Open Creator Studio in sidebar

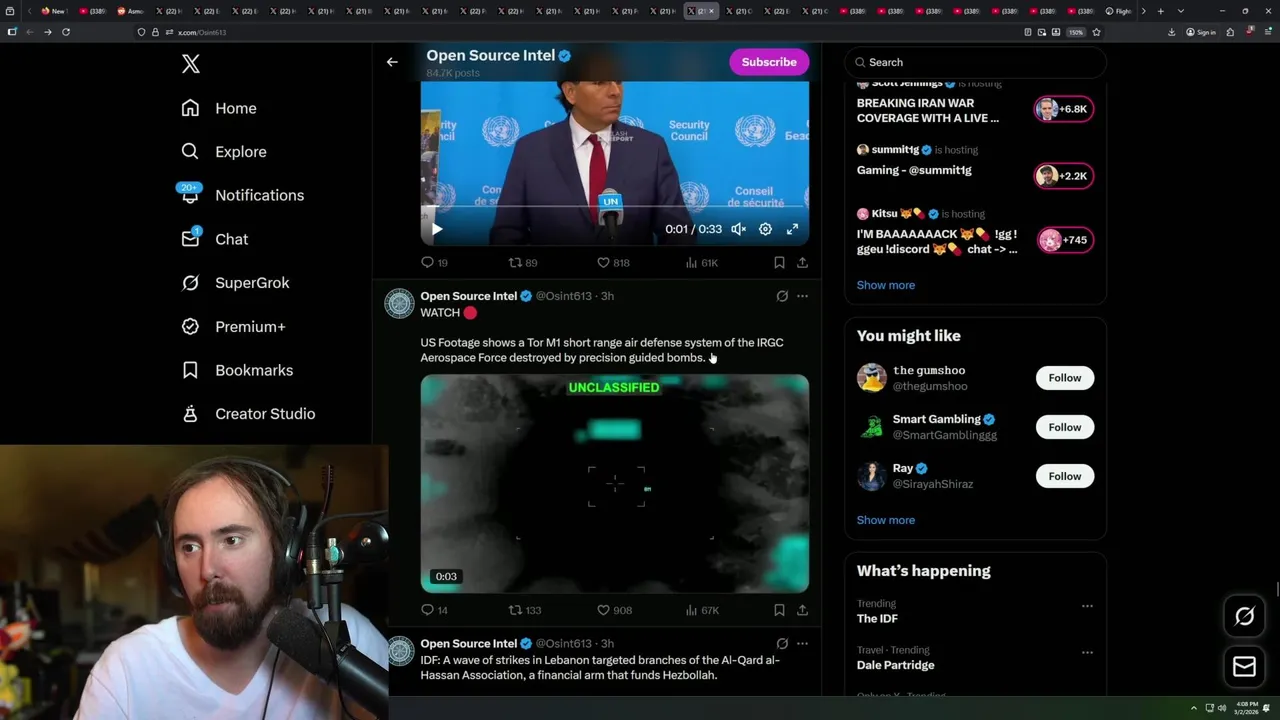[248, 414]
